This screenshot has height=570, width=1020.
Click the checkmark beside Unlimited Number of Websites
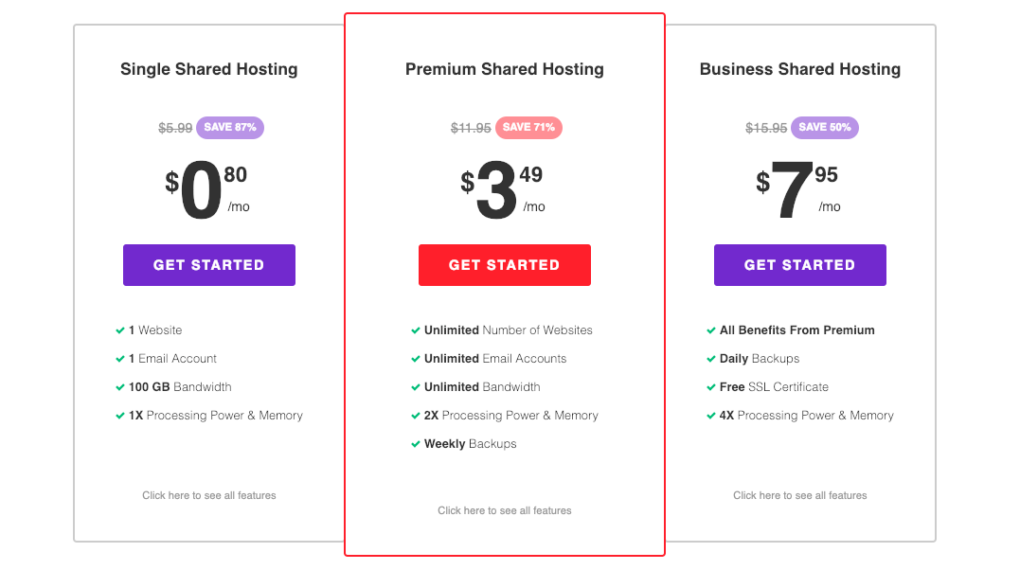pyautogui.click(x=415, y=331)
